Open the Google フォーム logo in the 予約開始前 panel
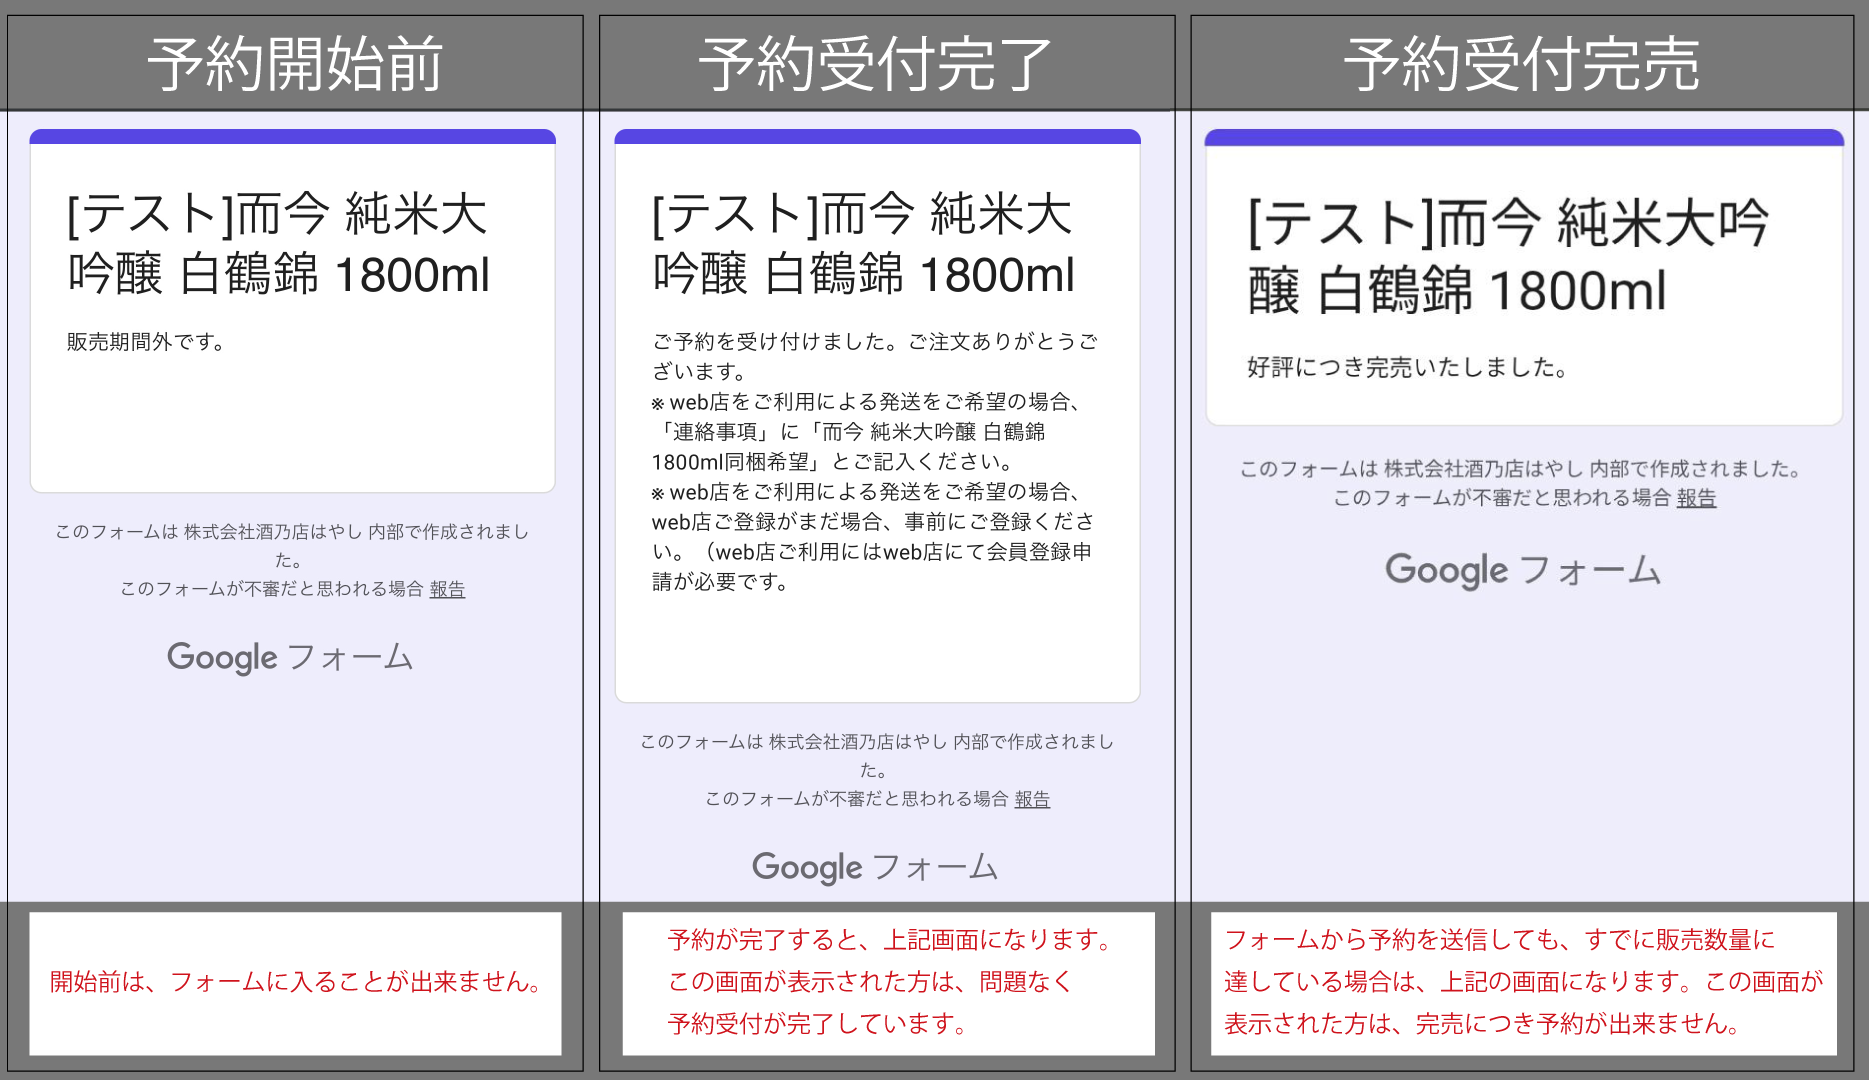Image resolution: width=1869 pixels, height=1080 pixels. coord(290,657)
